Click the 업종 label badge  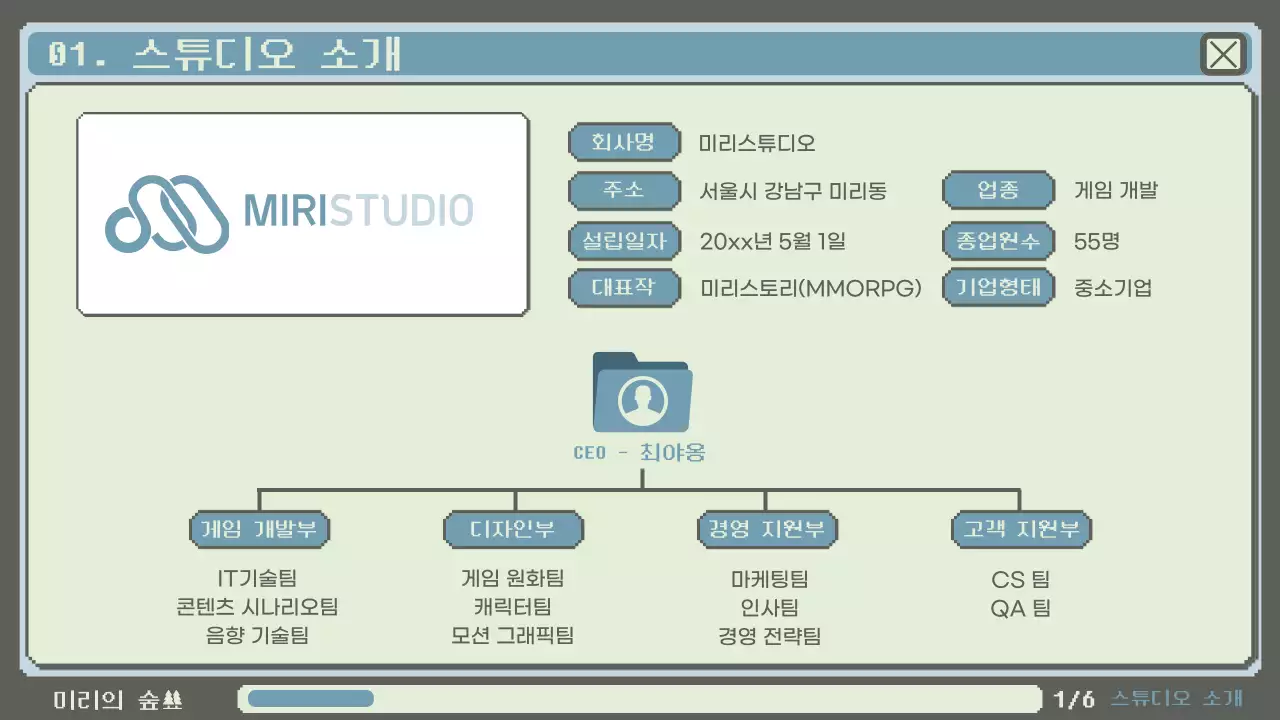tap(997, 190)
